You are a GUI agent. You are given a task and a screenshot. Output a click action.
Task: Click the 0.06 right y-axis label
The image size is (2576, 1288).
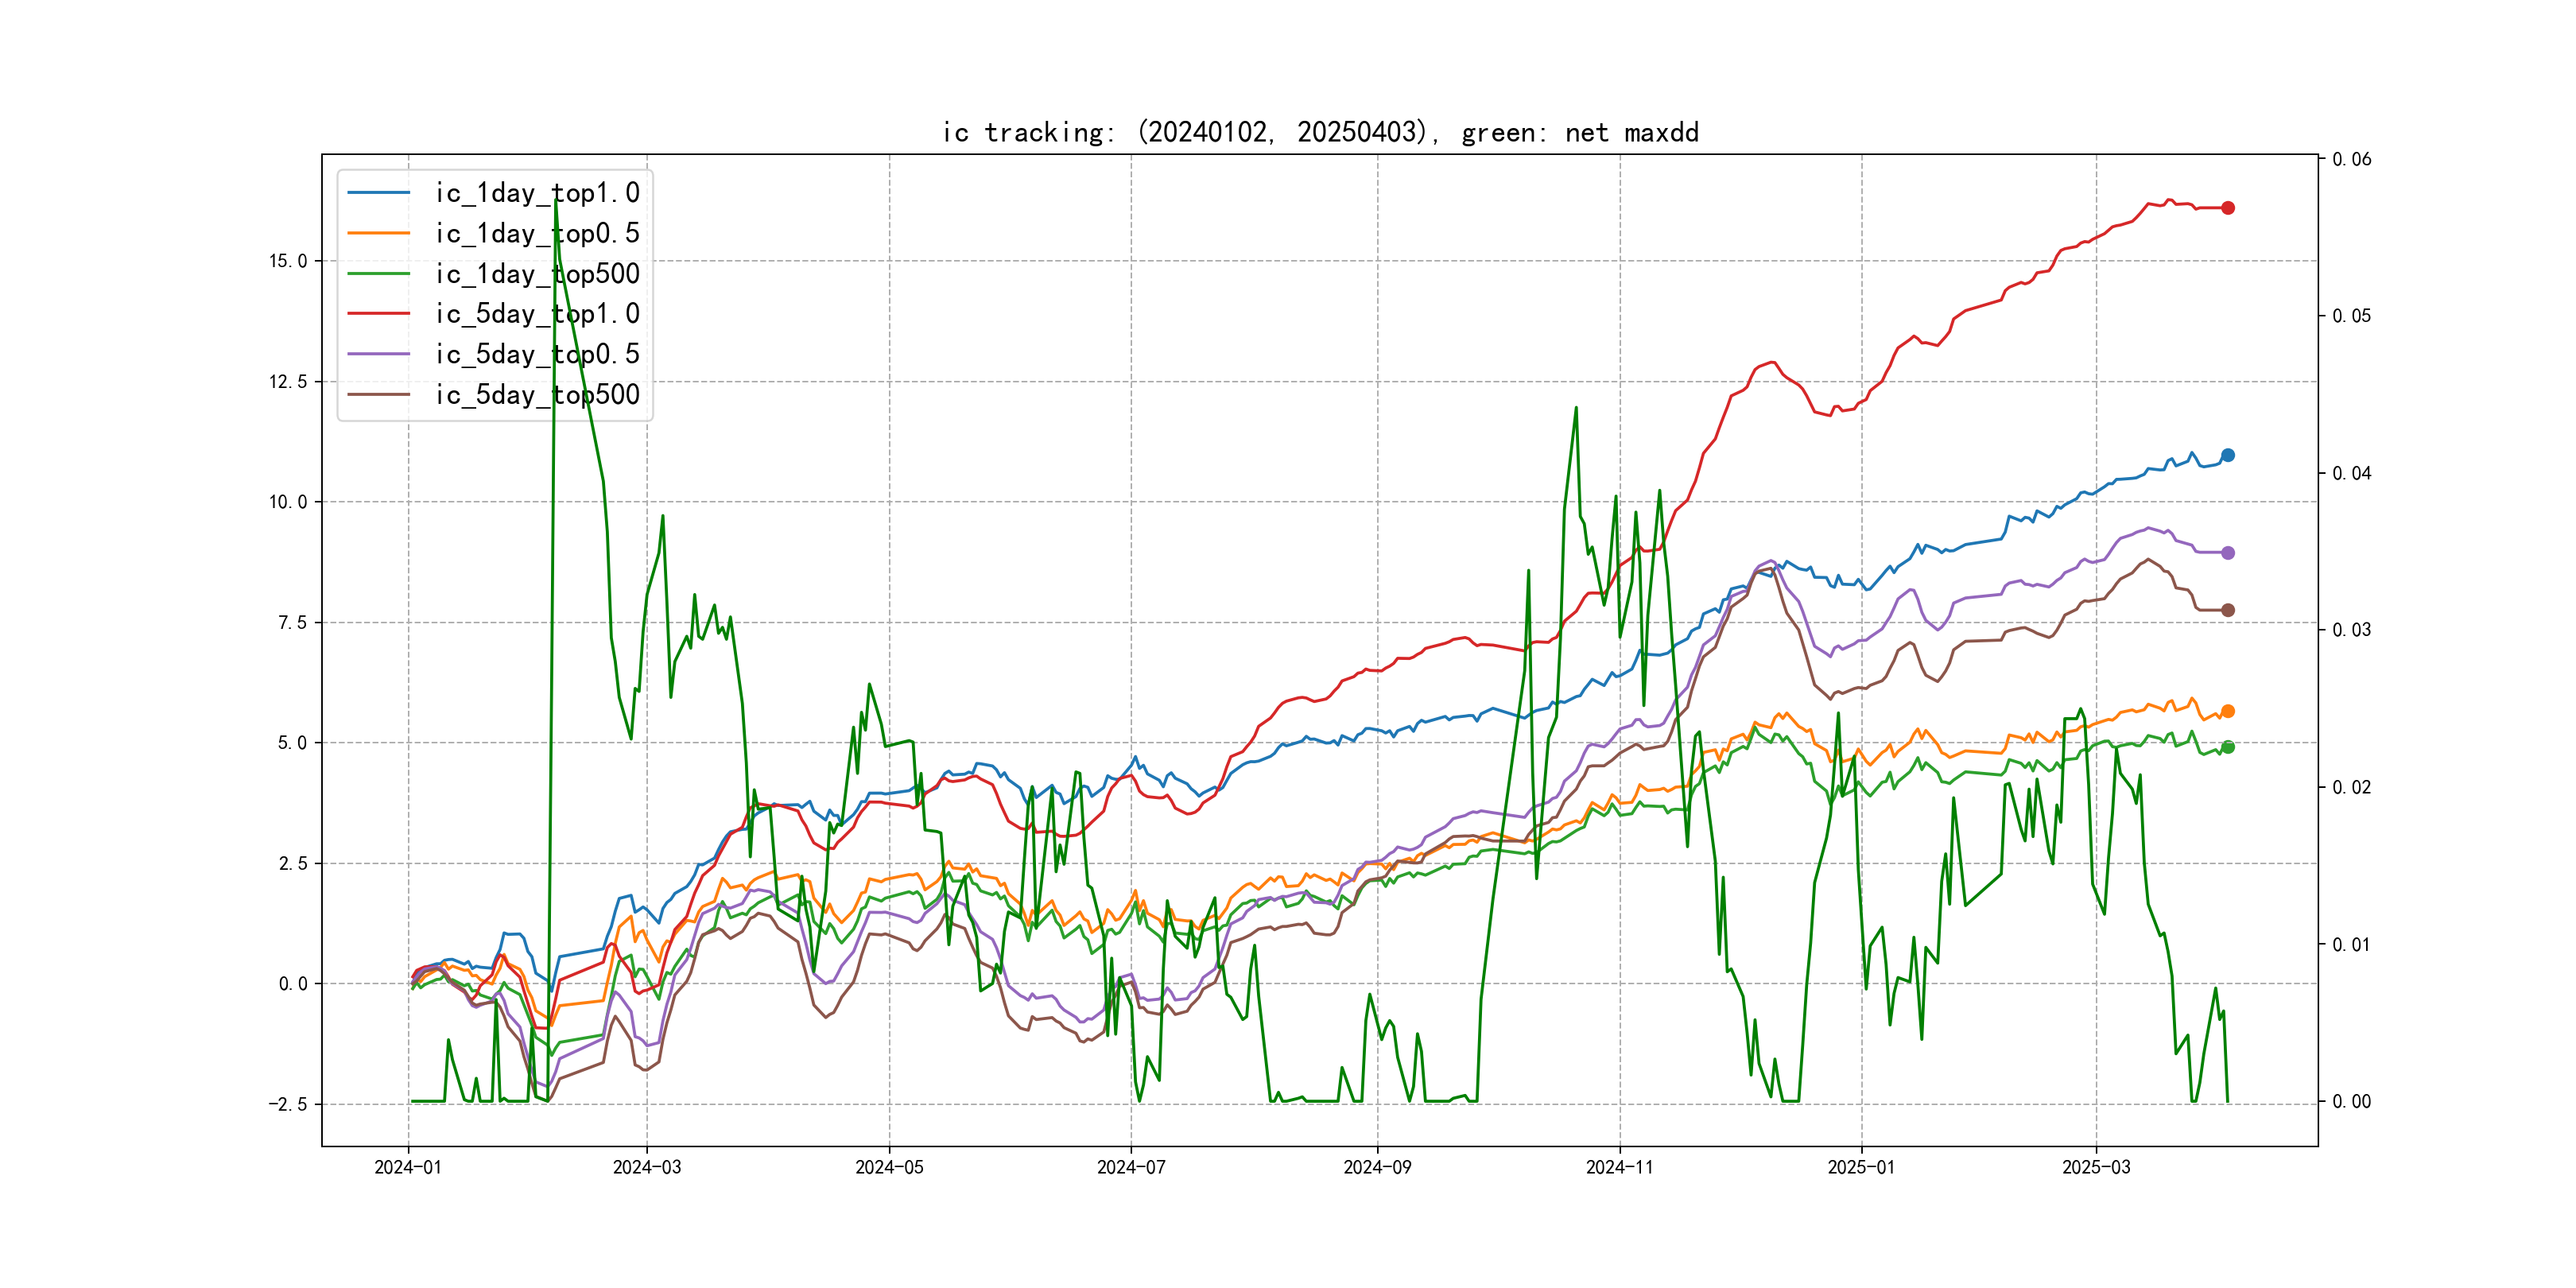pos(2351,159)
